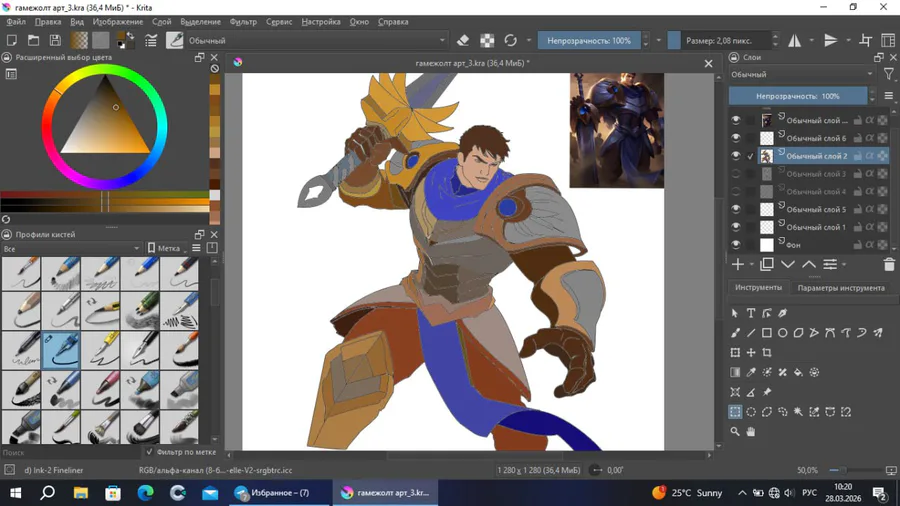Pick the Ellipse shape tool
The height and width of the screenshot is (506, 900).
pos(783,333)
